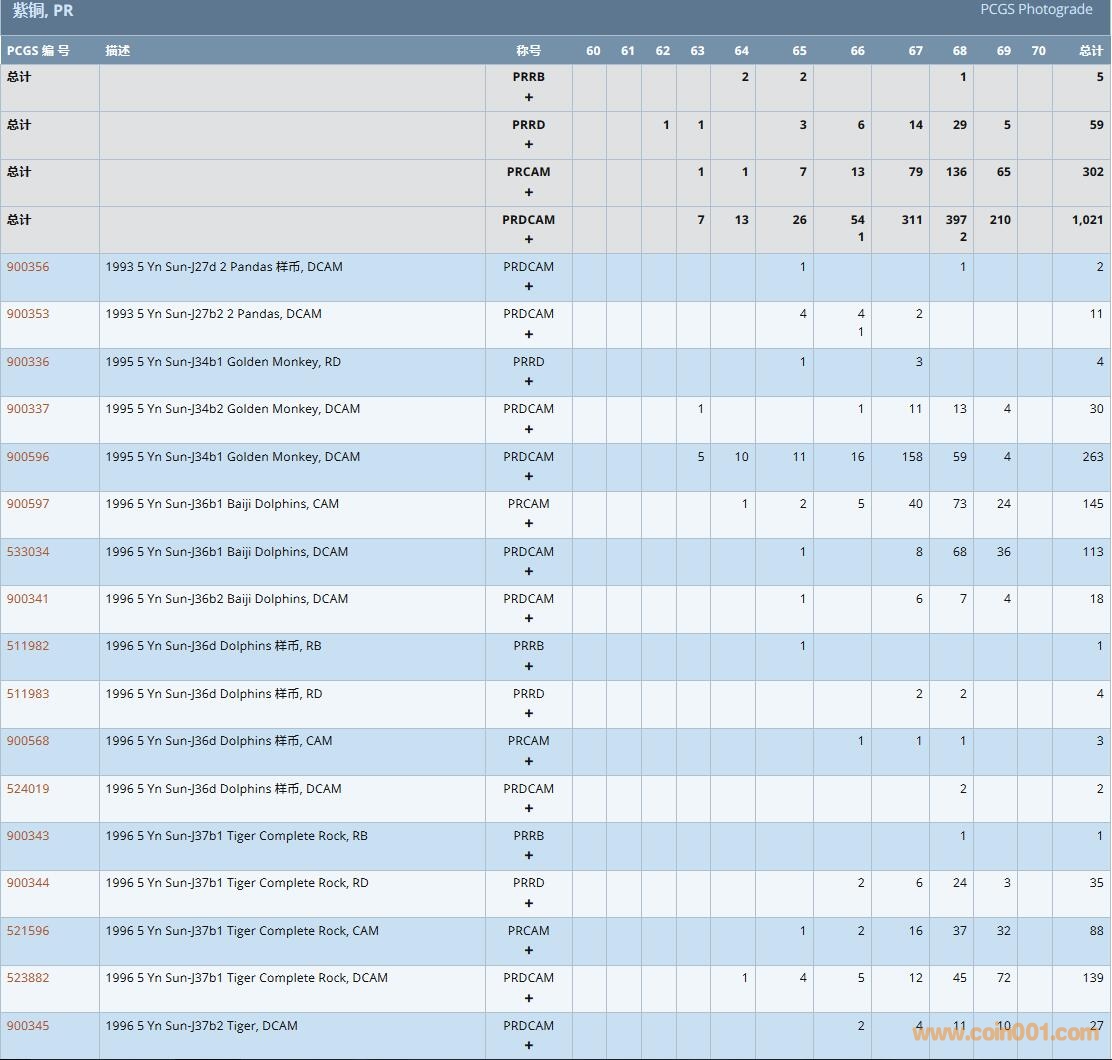This screenshot has width=1112, height=1060.
Task: Open PCGS number 900353 link
Action: pyautogui.click(x=28, y=314)
